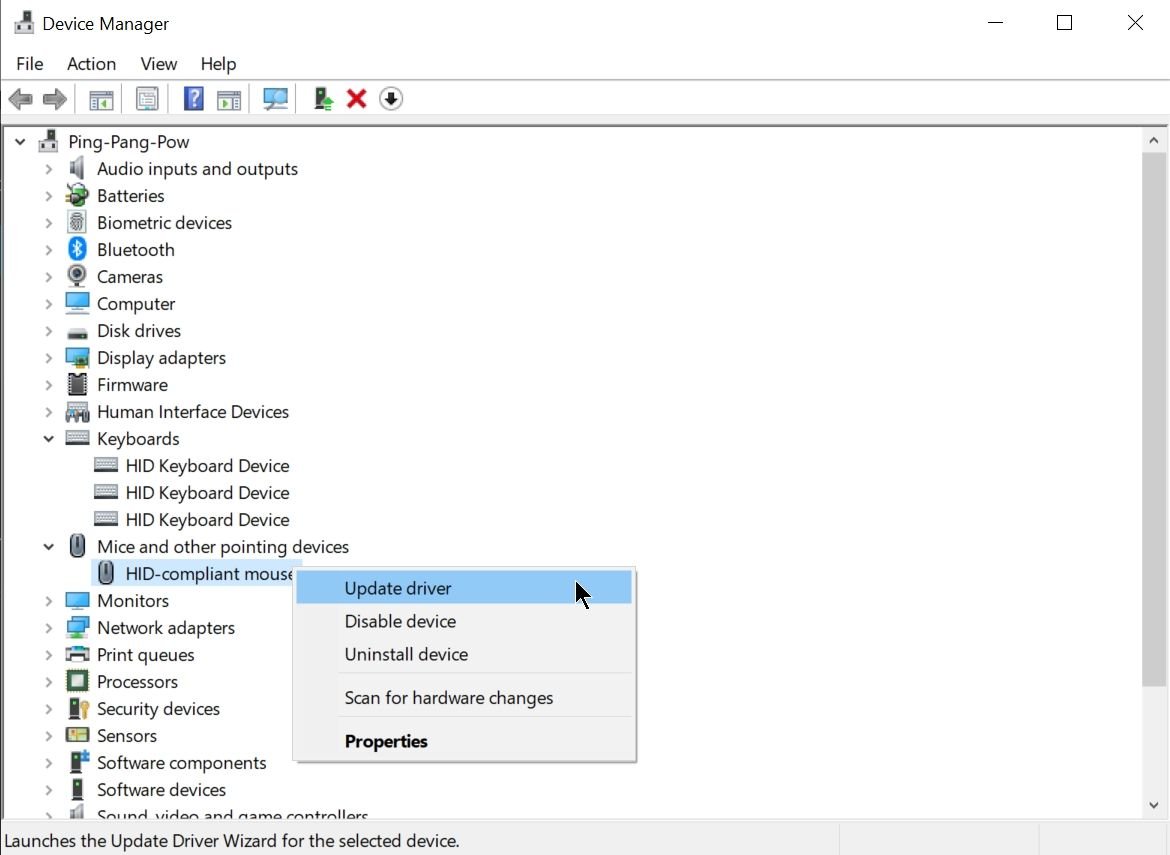Select the first HID Keyboard Device entry
The image size is (1170, 855).
point(207,466)
